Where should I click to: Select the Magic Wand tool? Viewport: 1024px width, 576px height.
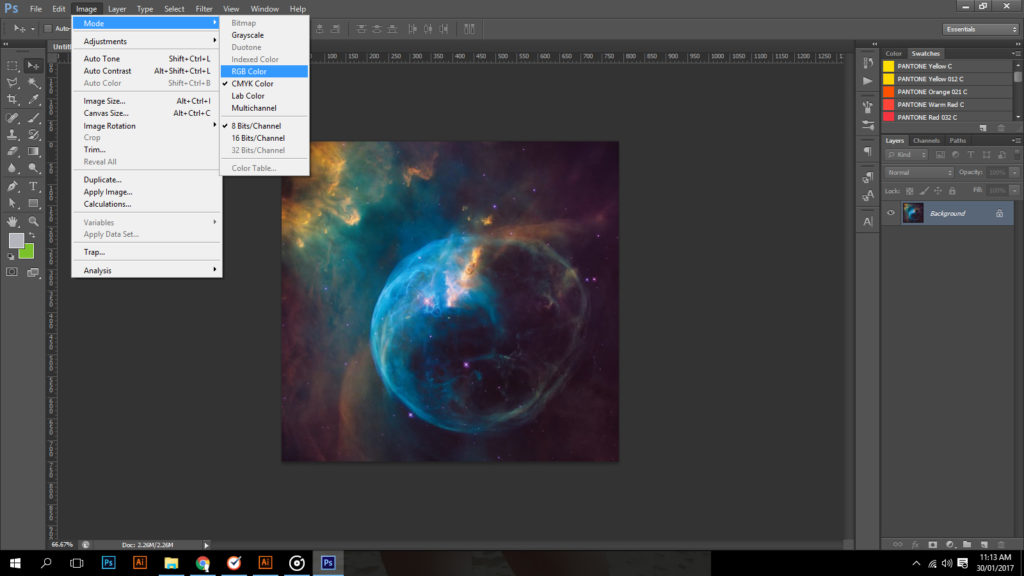coord(34,83)
